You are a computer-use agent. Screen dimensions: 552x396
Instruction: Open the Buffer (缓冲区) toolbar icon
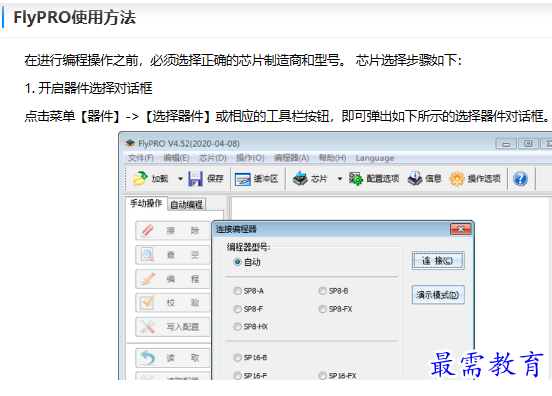pos(243,179)
